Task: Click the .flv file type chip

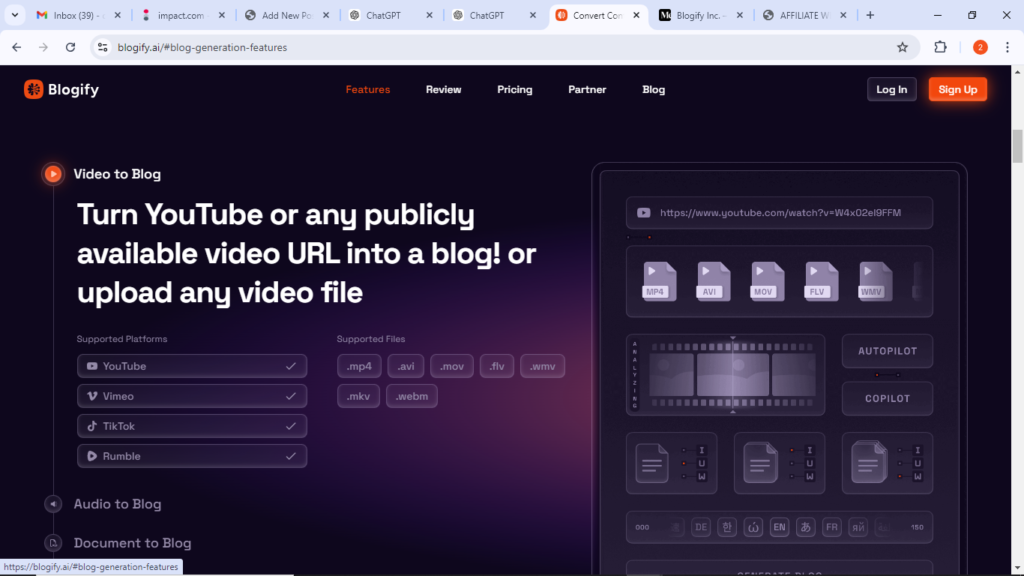Action: pos(497,366)
